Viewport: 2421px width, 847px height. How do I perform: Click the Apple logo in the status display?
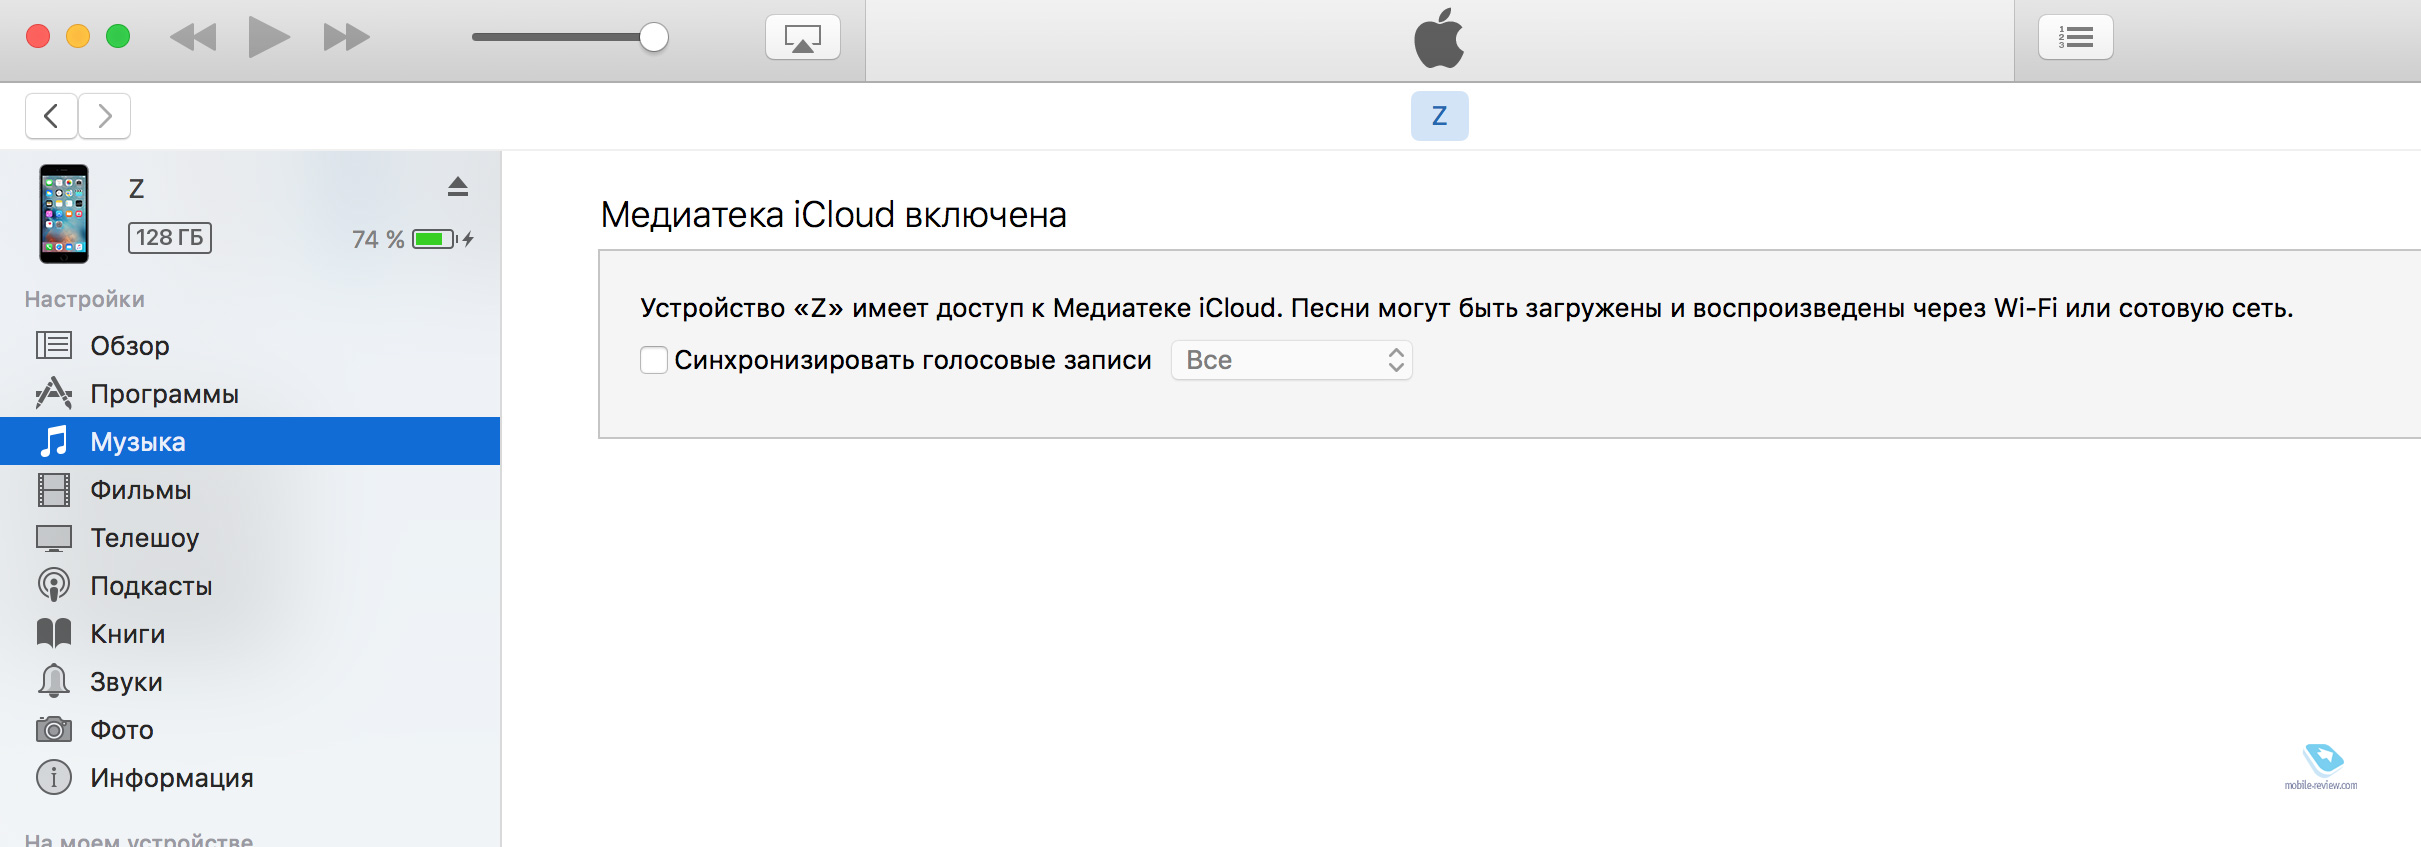1439,38
